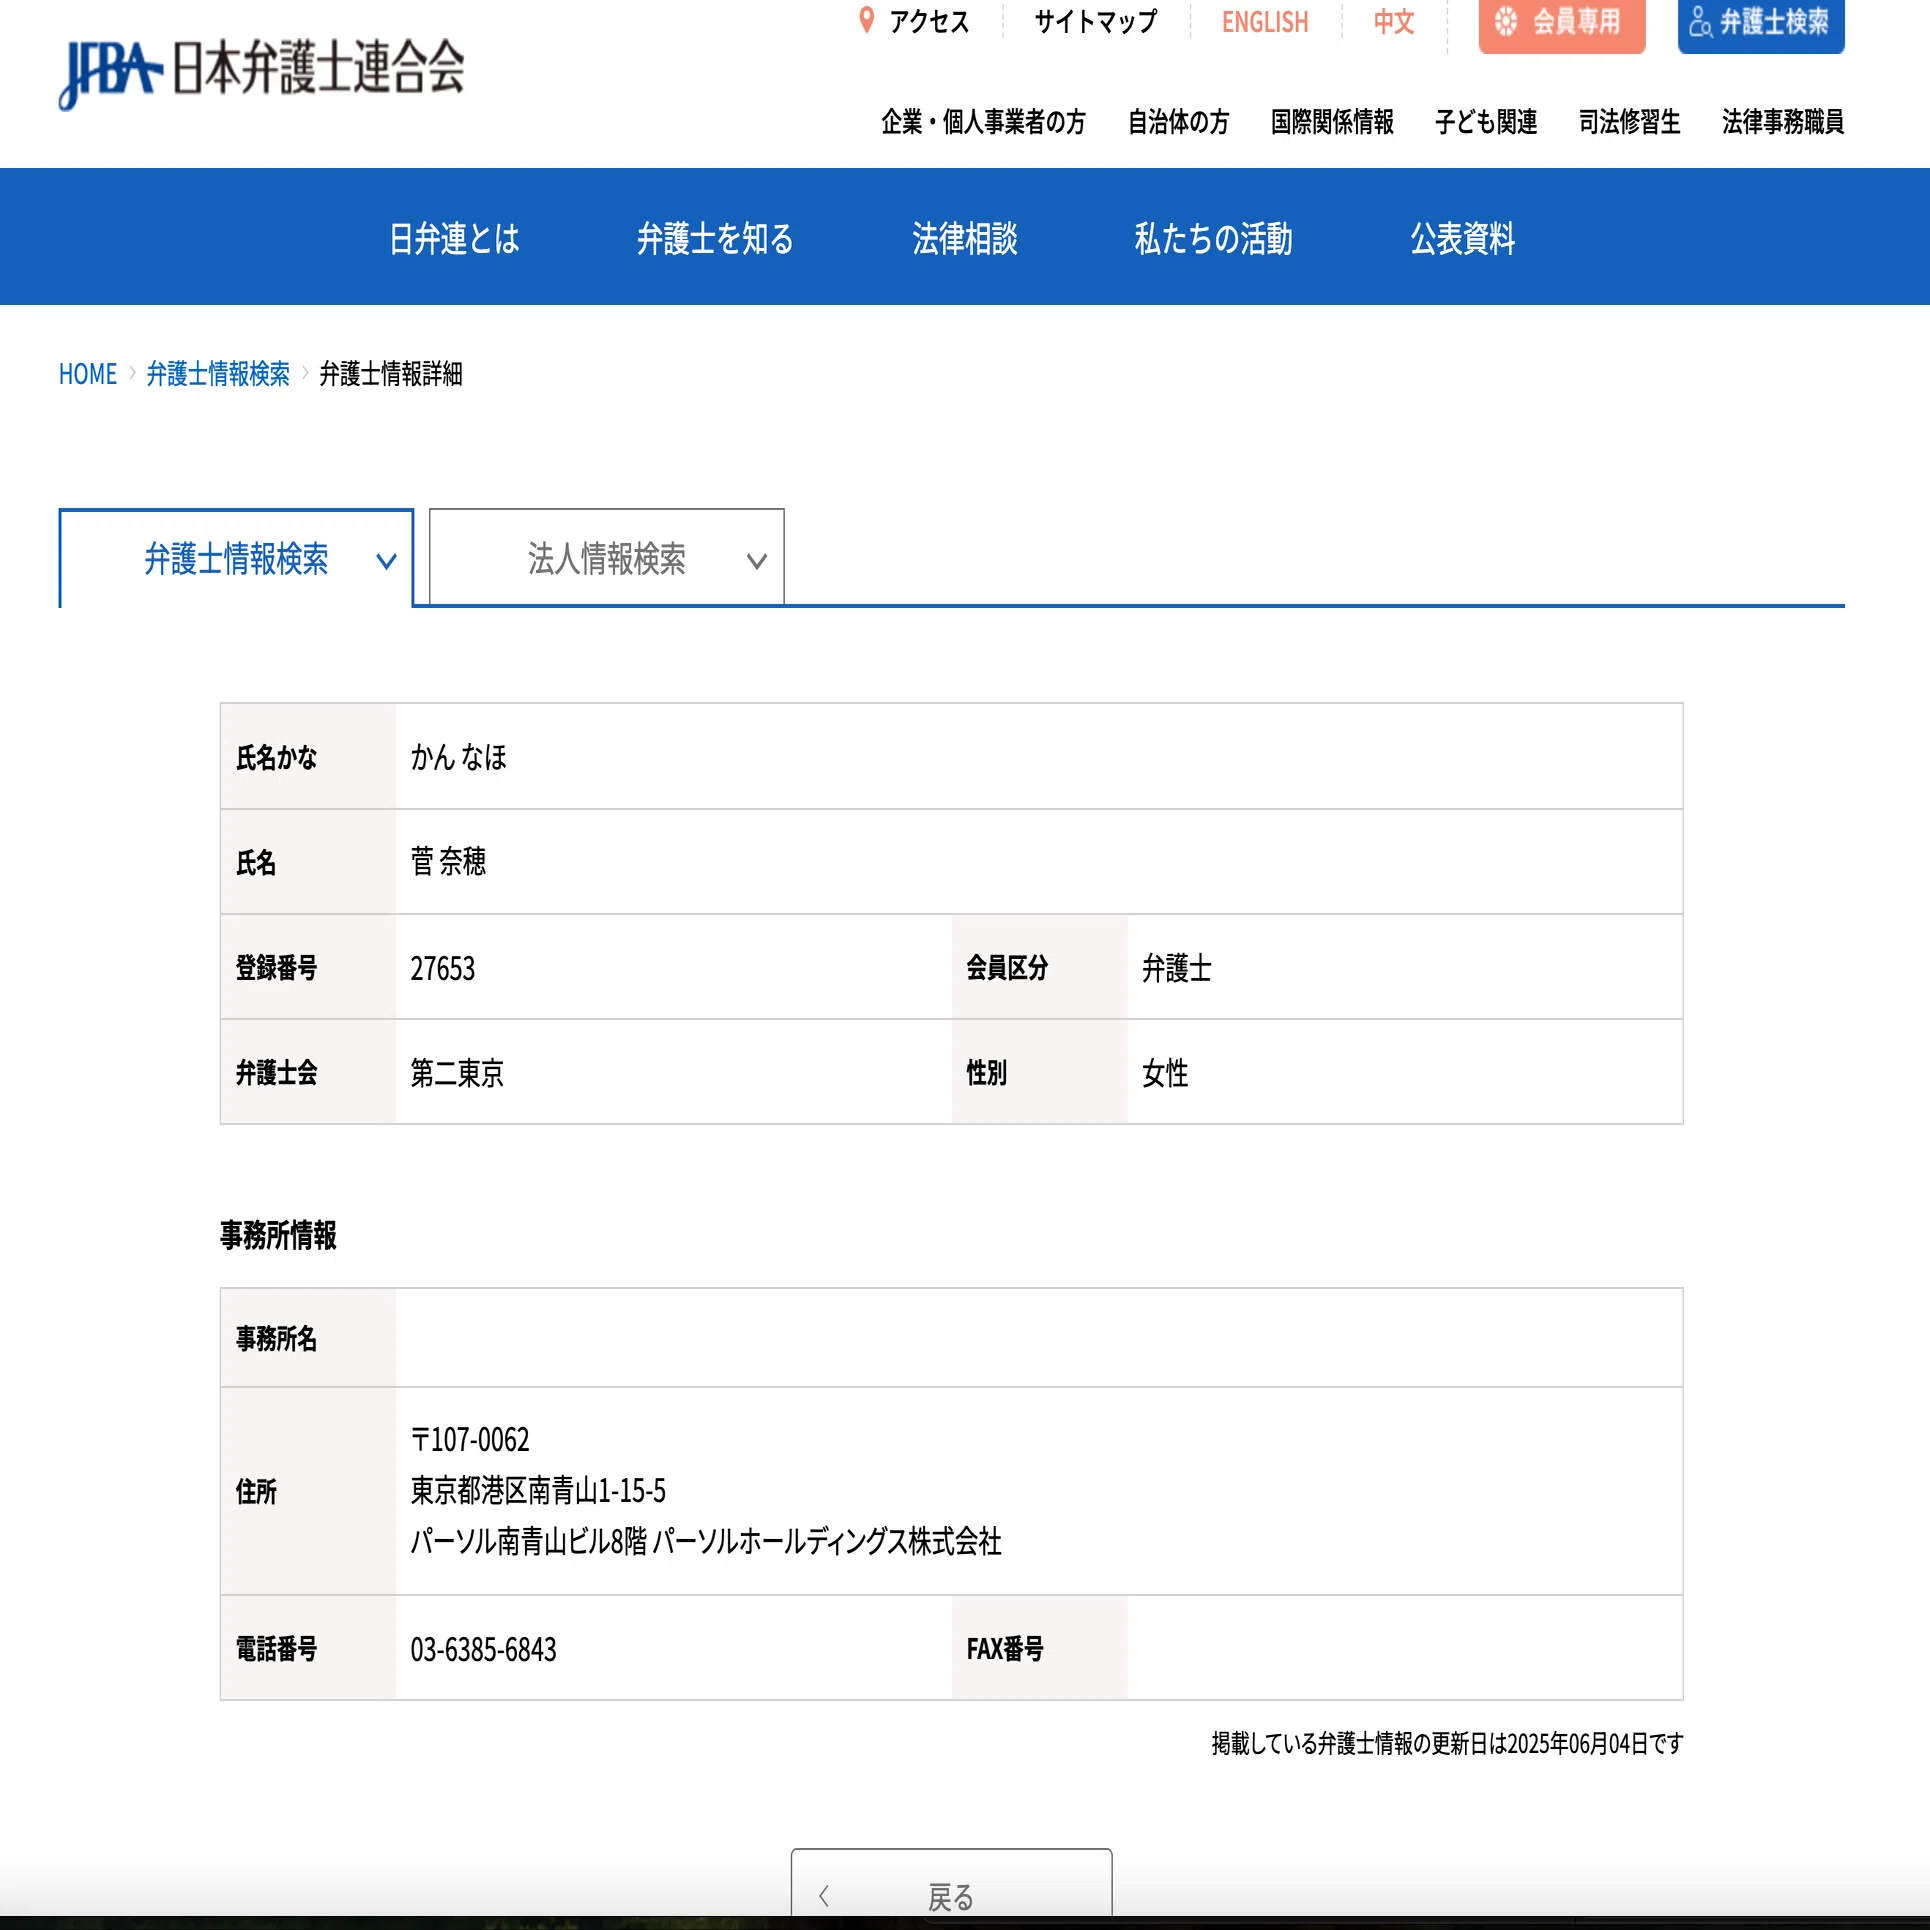Open the 弁護士を知る menu

point(715,239)
